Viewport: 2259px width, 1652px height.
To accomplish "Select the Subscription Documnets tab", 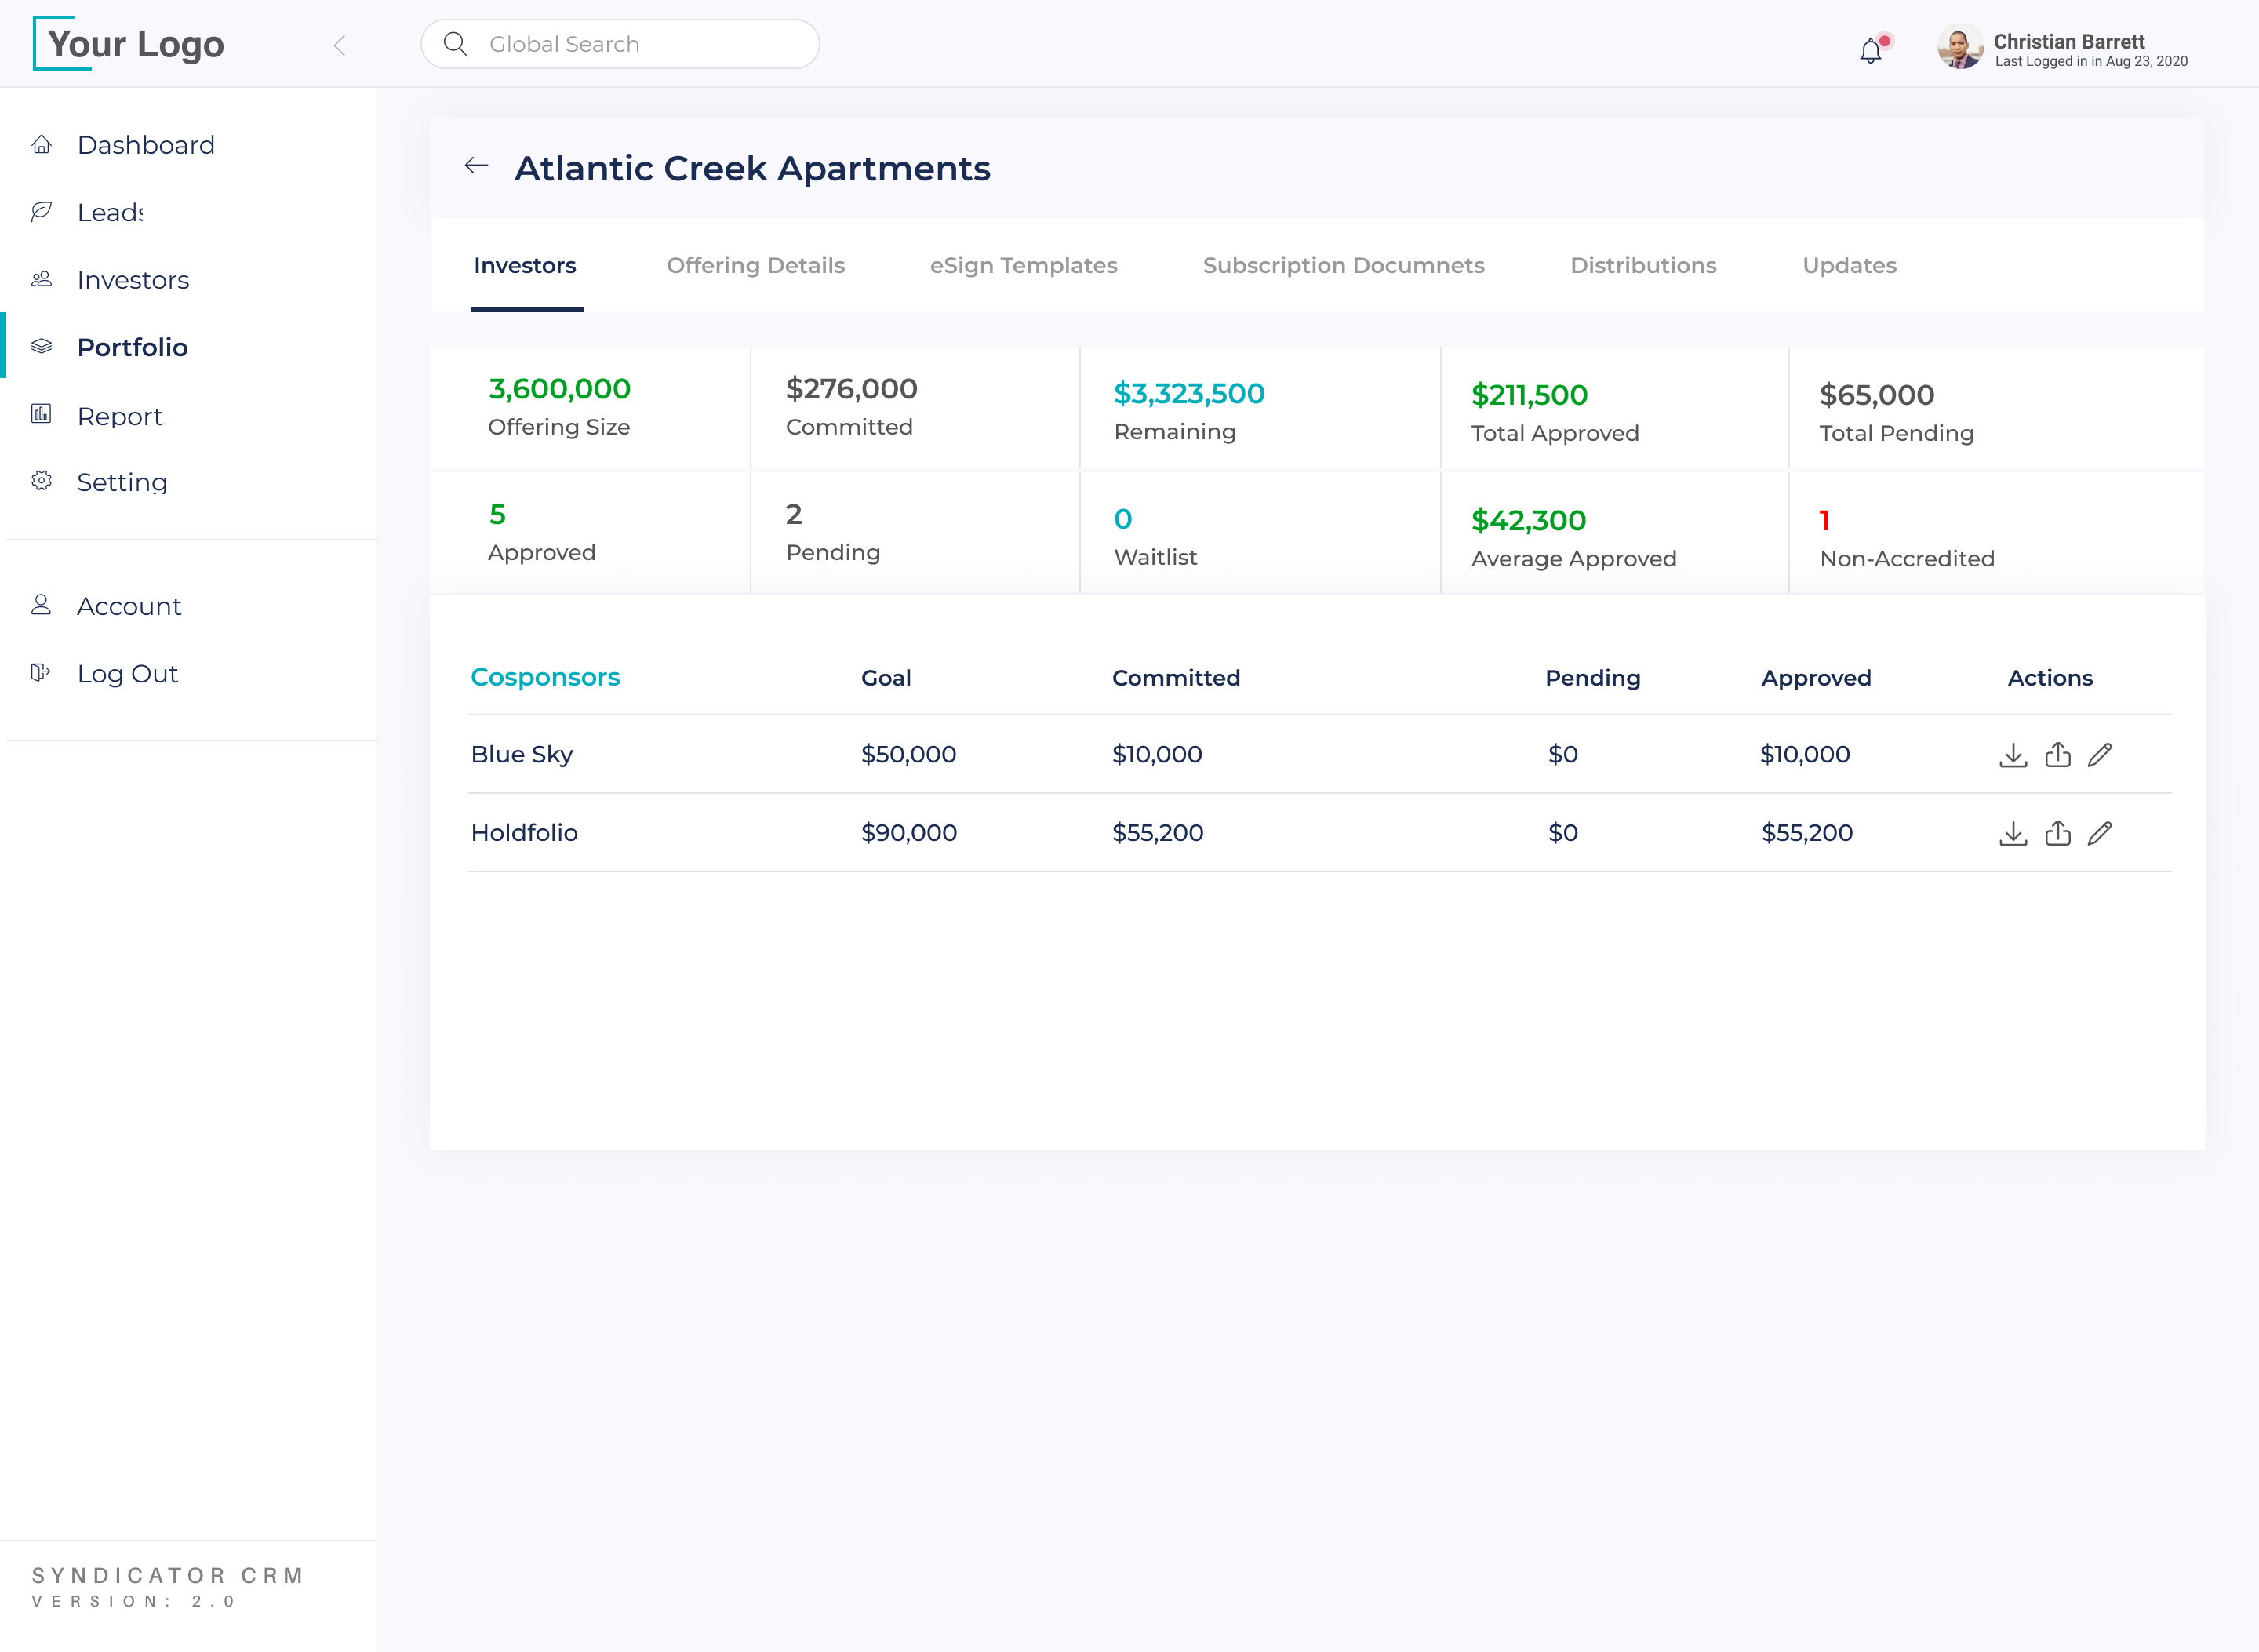I will click(1343, 265).
